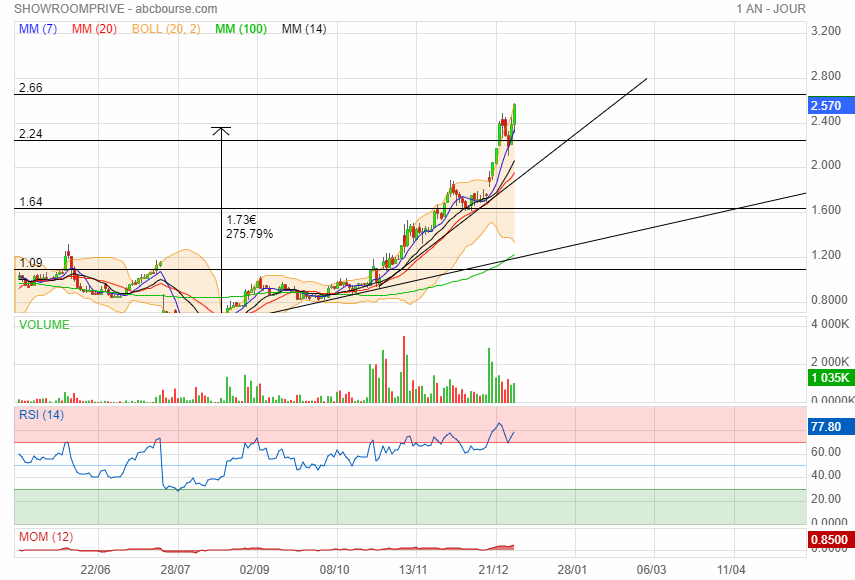Click the 60.00 RSI axis label
Screen dimensions: 855x580
(826, 451)
